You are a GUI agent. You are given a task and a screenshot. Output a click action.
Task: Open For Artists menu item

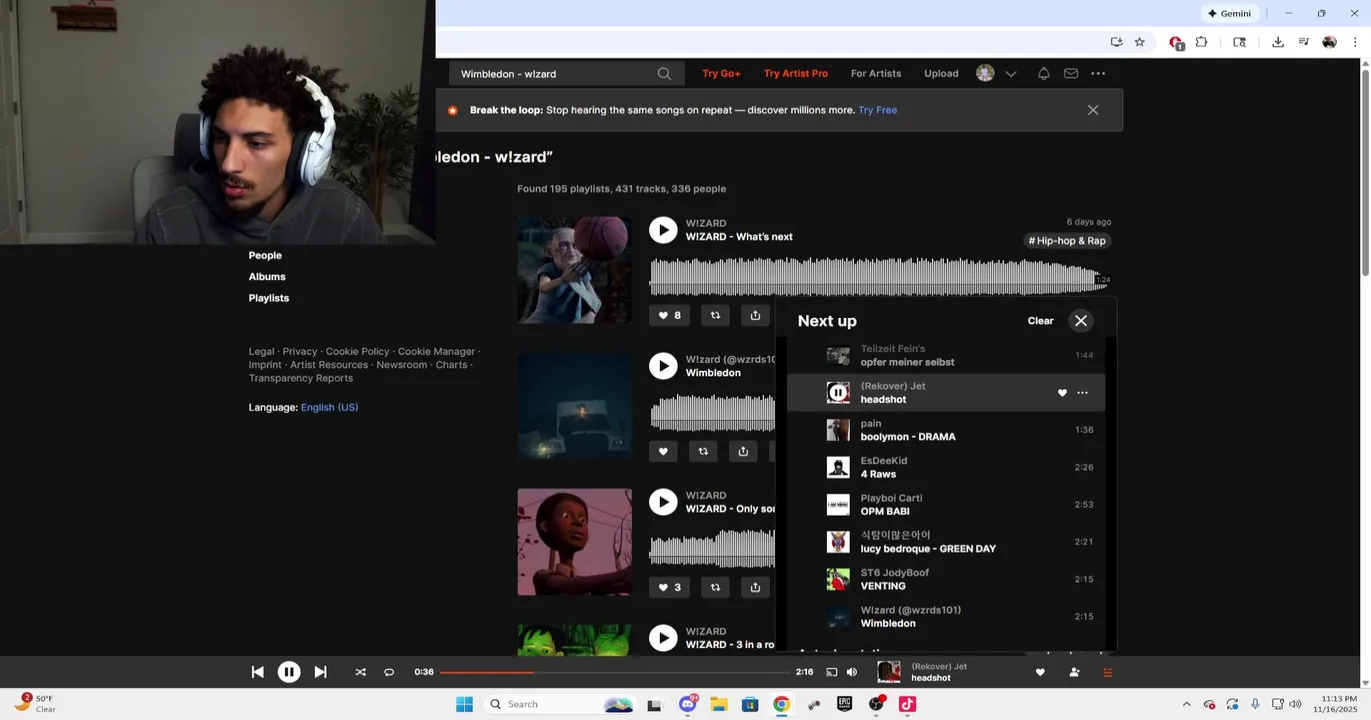[876, 74]
